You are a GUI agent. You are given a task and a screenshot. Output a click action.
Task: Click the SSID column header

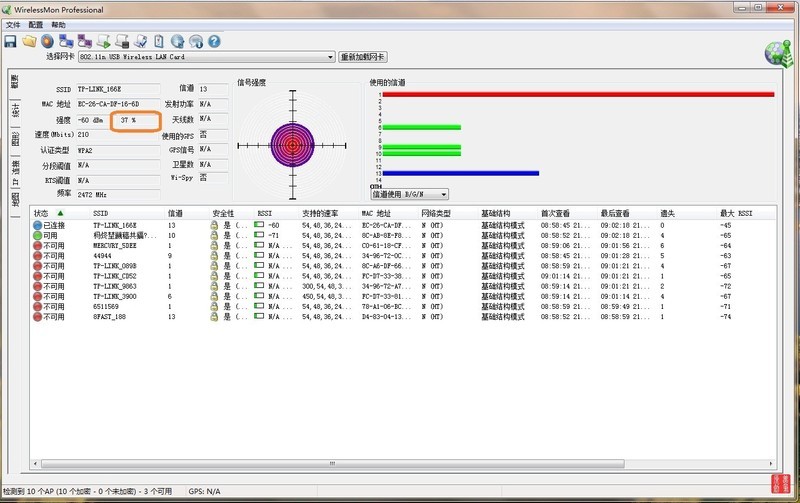pos(100,213)
